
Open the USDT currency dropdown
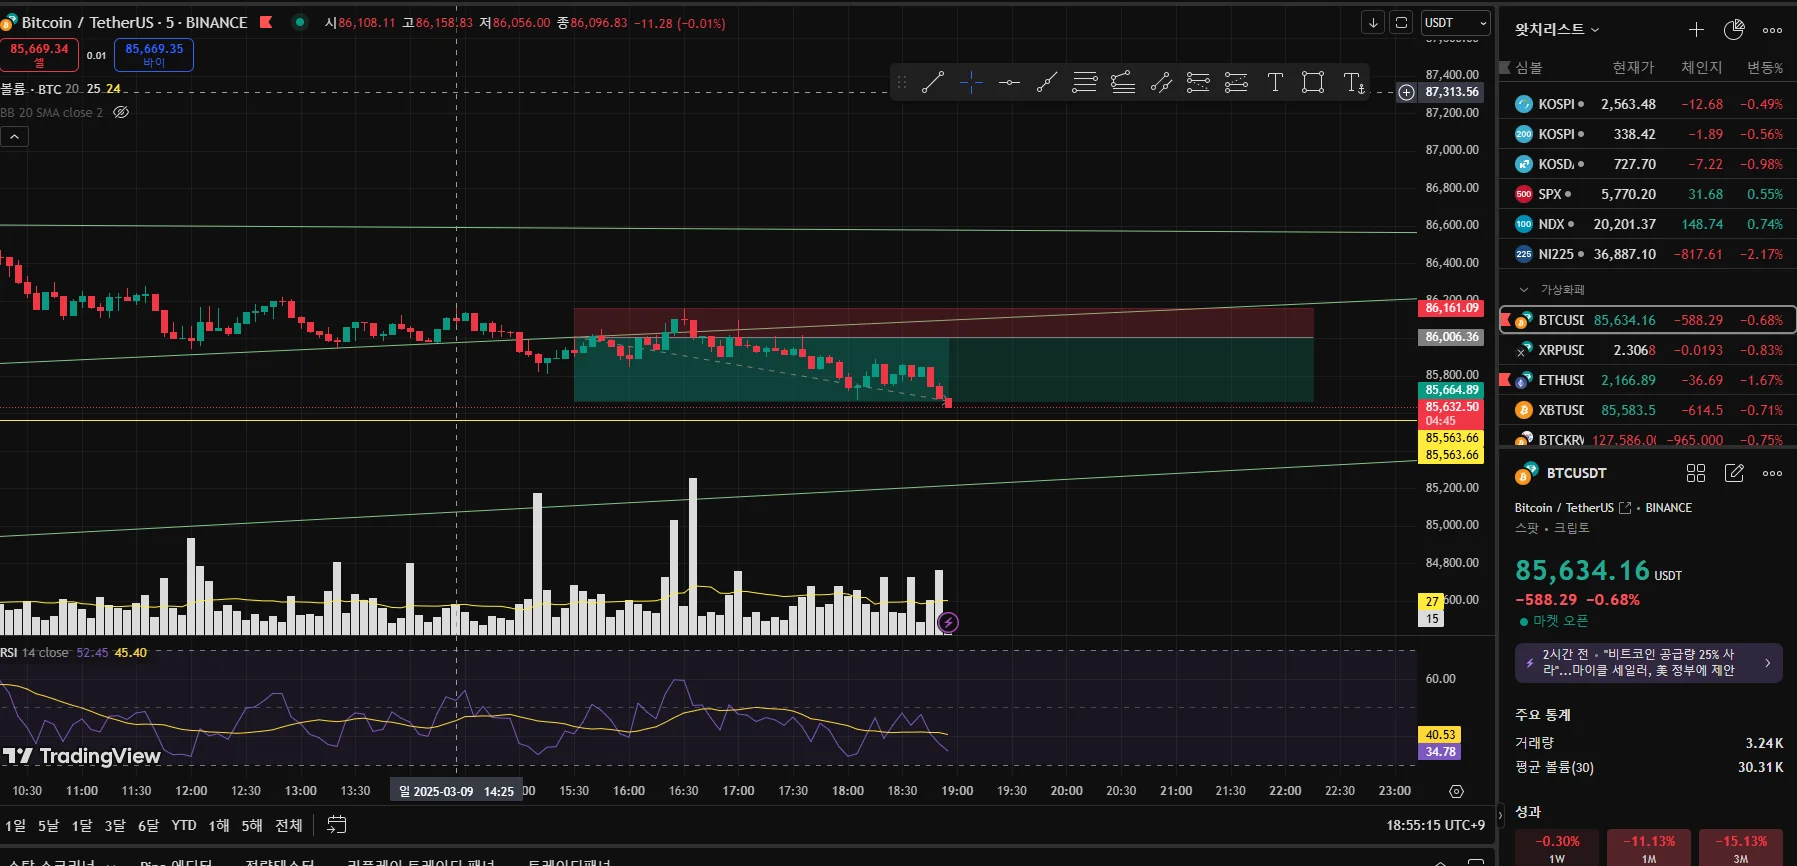(1456, 23)
